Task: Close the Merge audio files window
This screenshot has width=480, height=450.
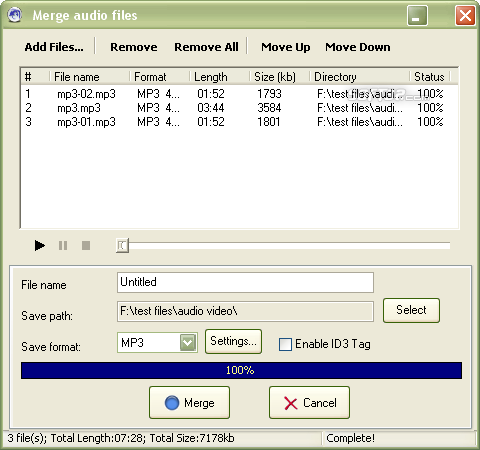Action: coord(465,15)
